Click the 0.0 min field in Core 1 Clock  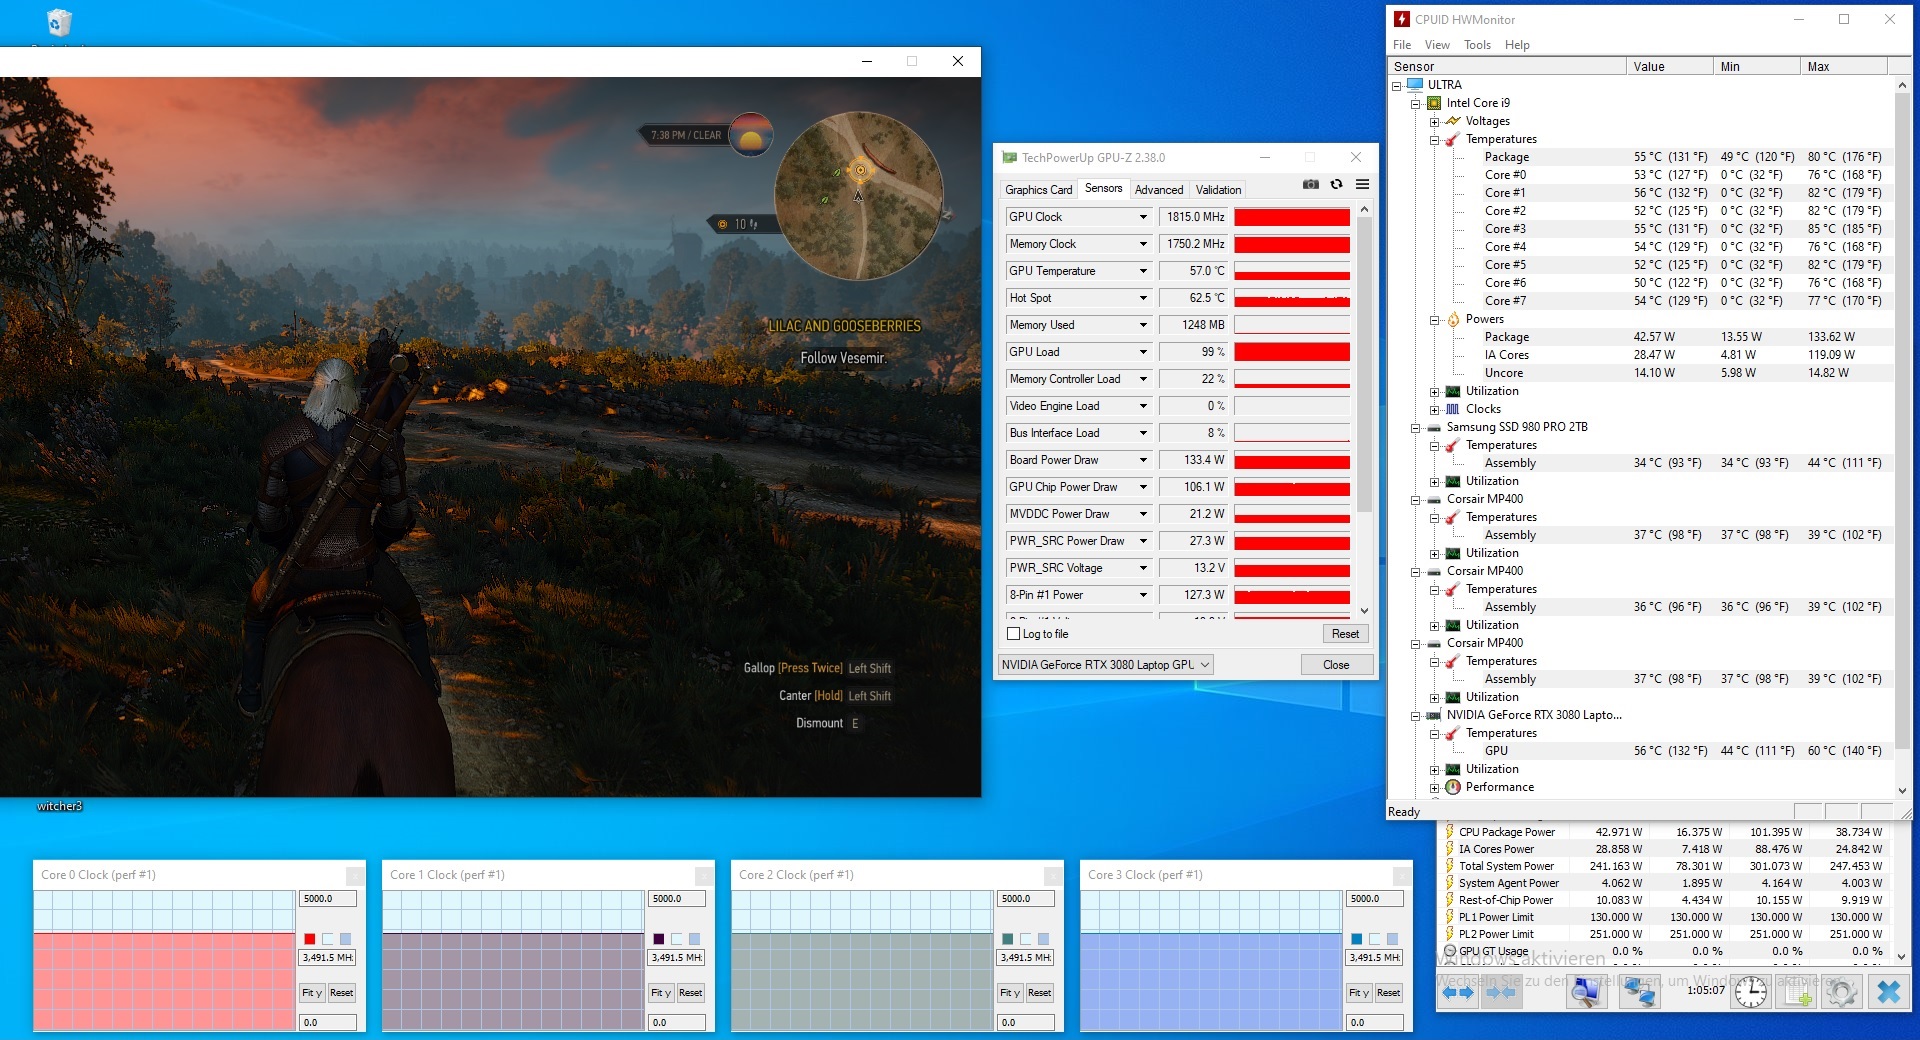pyautogui.click(x=677, y=1023)
